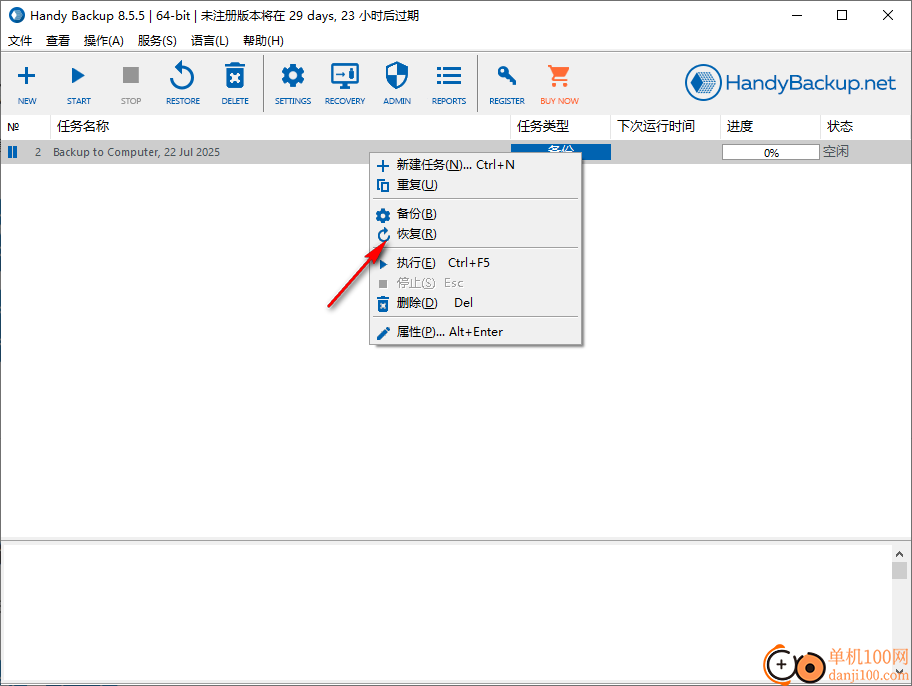Click the pause icon beside task 2
Screen dimensions: 912x686
point(13,152)
